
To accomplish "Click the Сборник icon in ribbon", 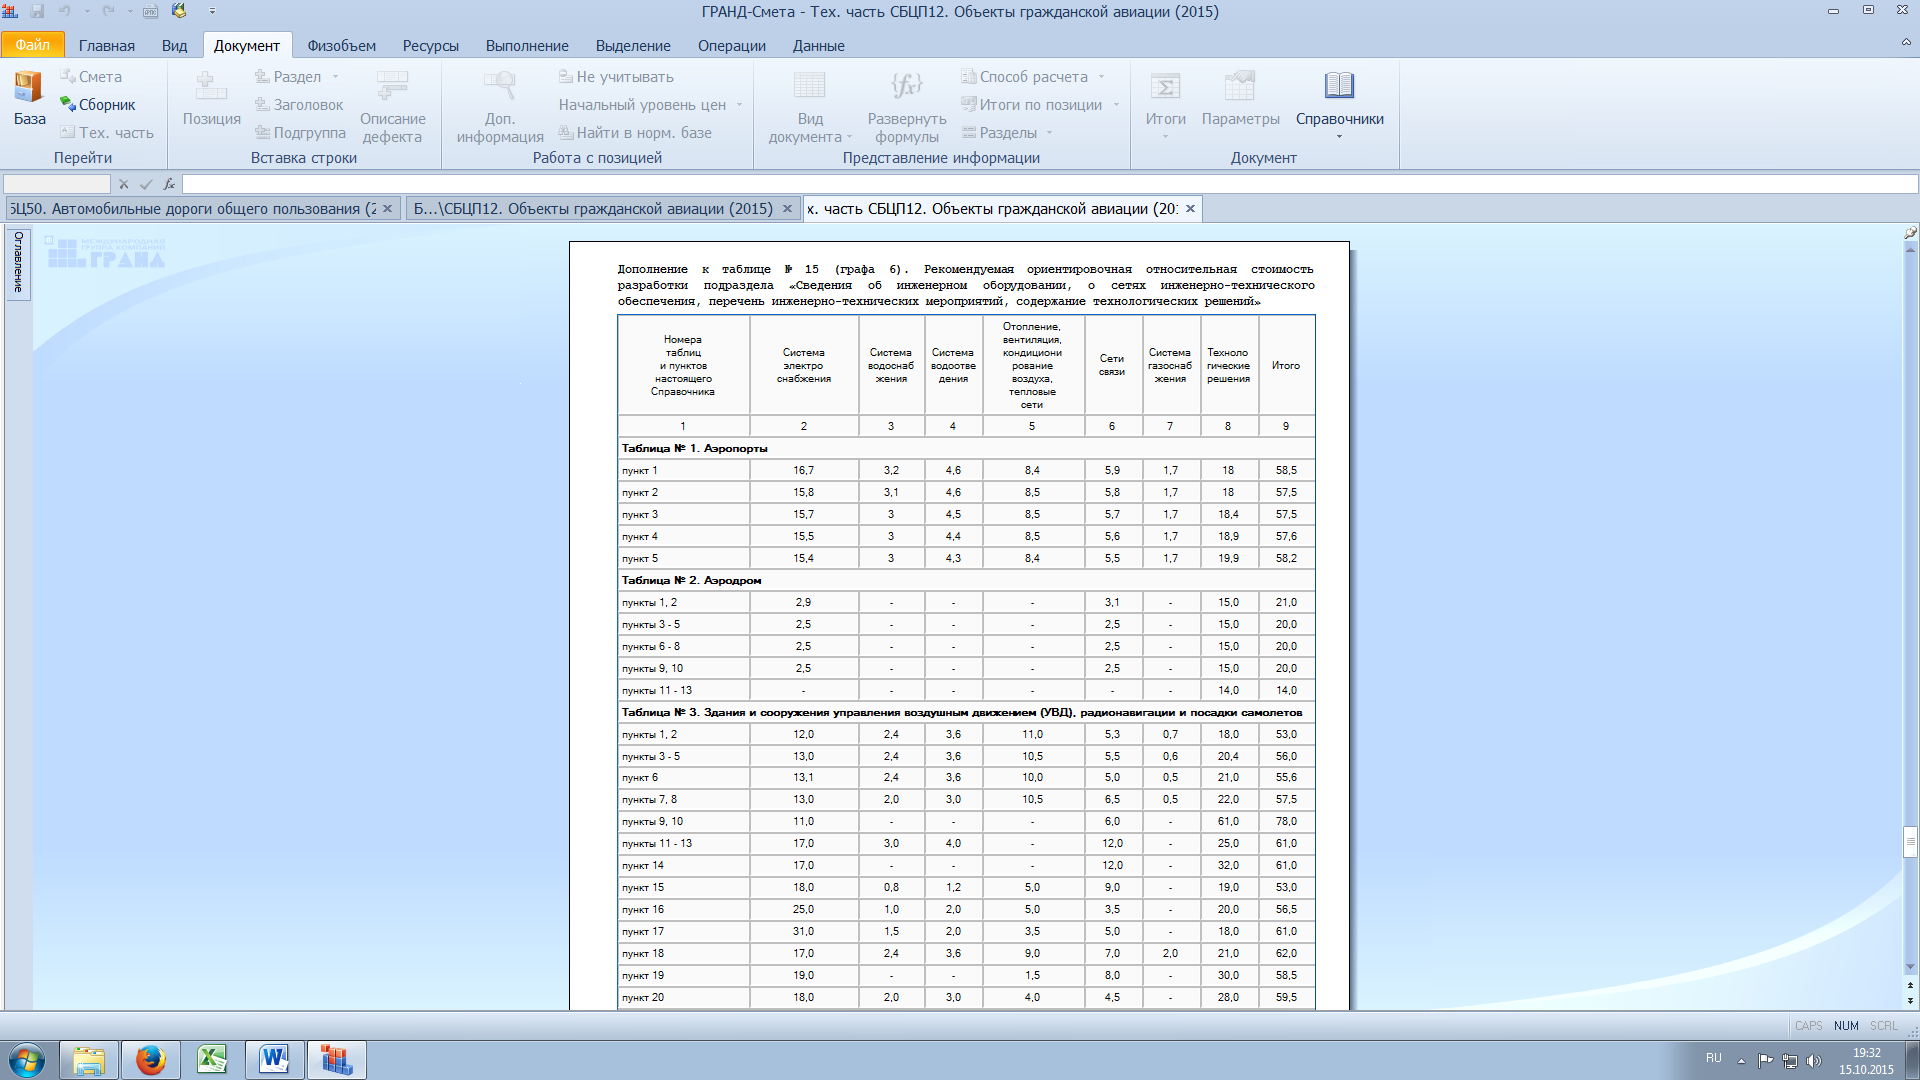I will (68, 104).
